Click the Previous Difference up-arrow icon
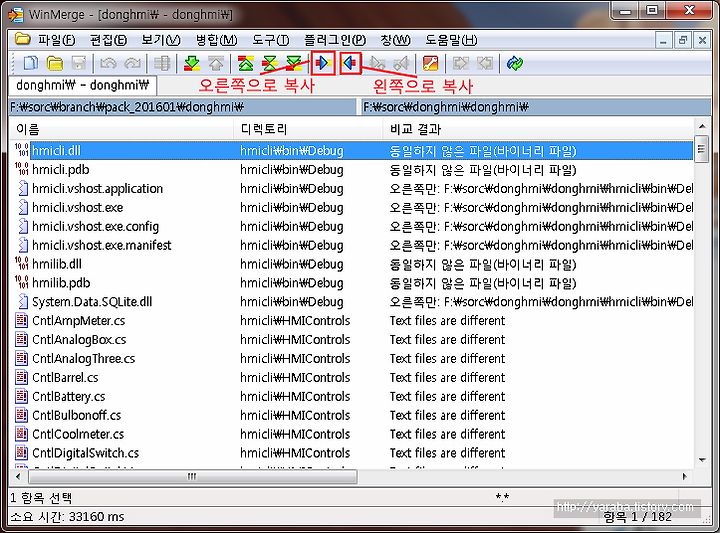The width and height of the screenshot is (720, 533). coord(216,63)
